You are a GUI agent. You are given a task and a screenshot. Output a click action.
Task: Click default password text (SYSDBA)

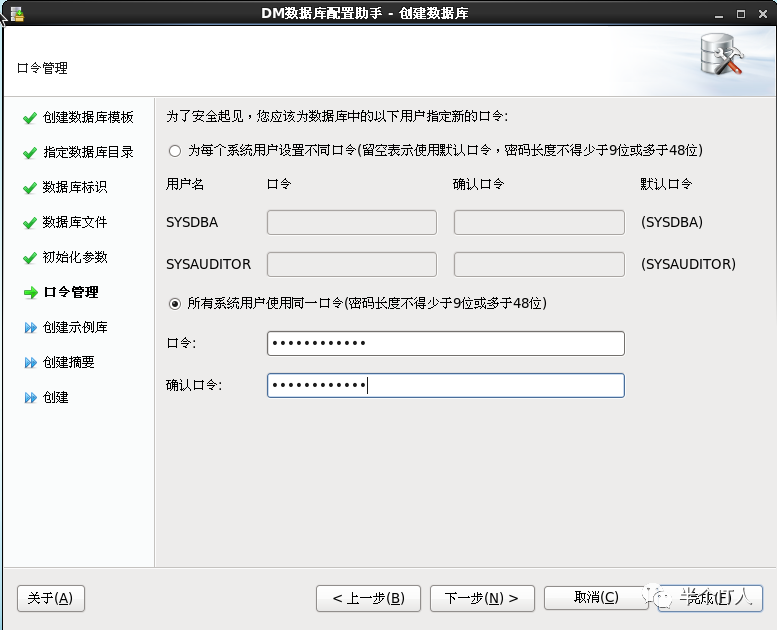pyautogui.click(x=672, y=223)
